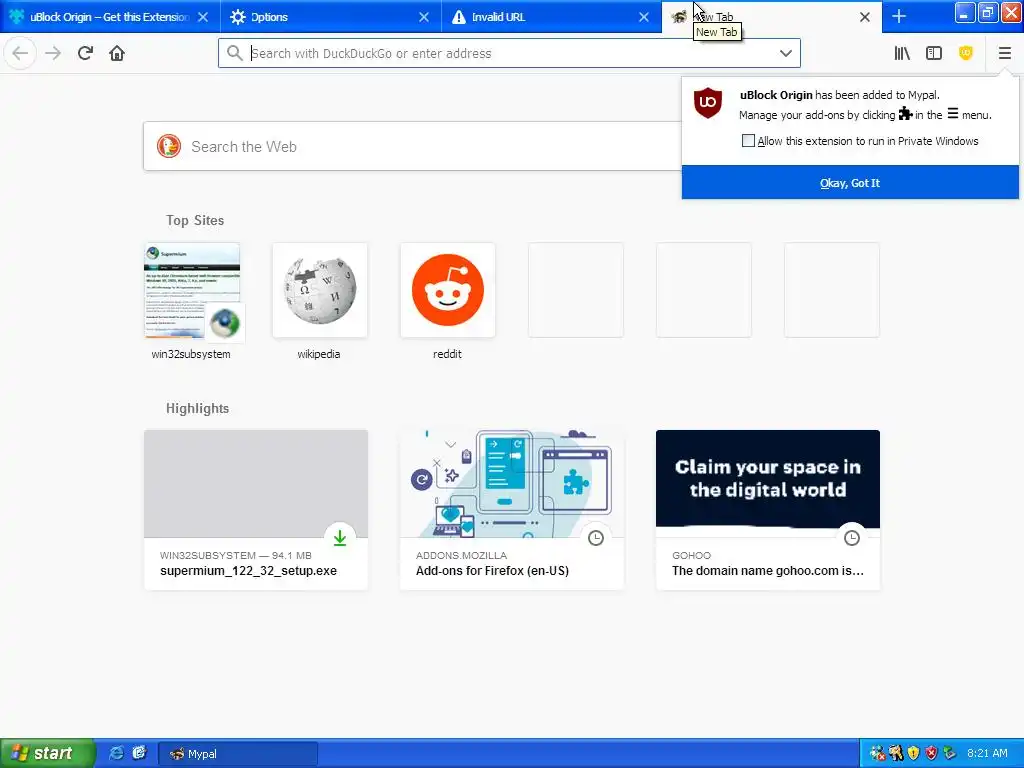The height and width of the screenshot is (768, 1024).
Task: Focus the address bar field
Action: 509,53
